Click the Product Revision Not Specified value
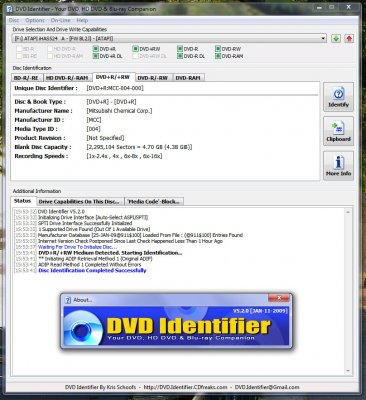 click(105, 138)
